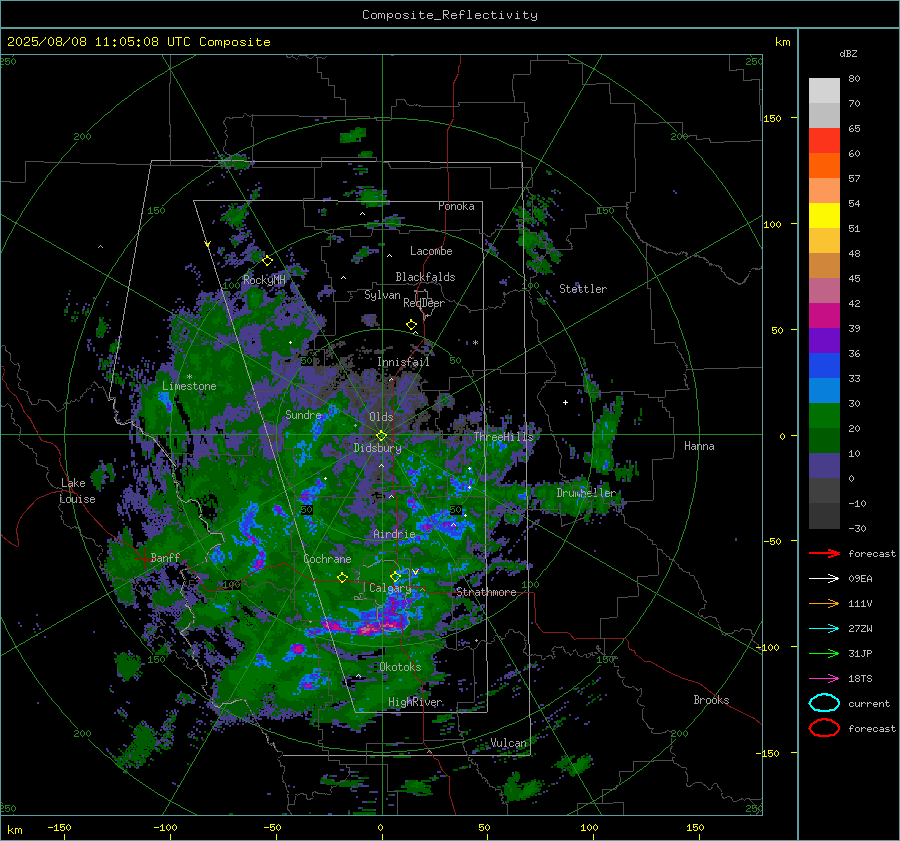
Task: Click the red cross marker next to Banff
Action: tap(143, 557)
